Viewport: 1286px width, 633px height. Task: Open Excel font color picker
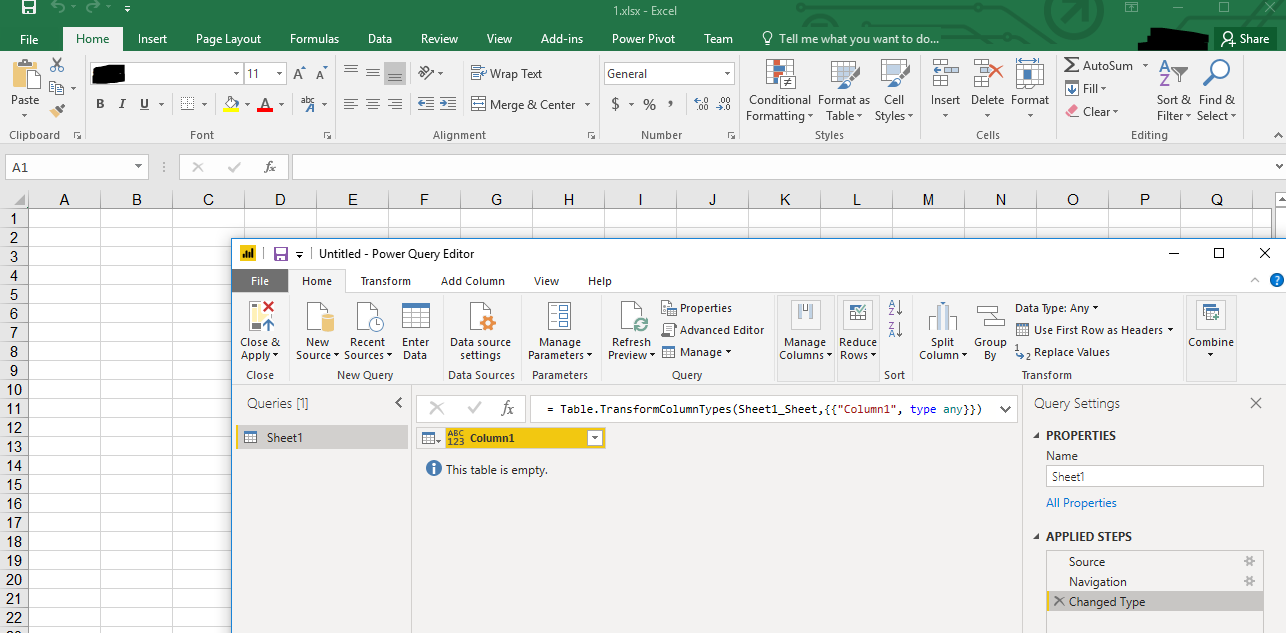click(281, 104)
